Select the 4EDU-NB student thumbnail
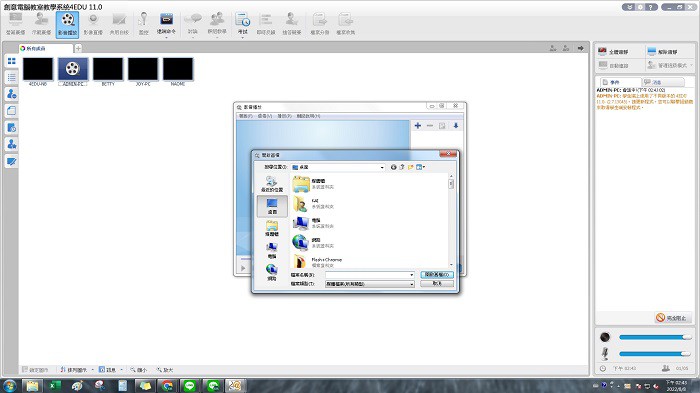 tap(38, 71)
